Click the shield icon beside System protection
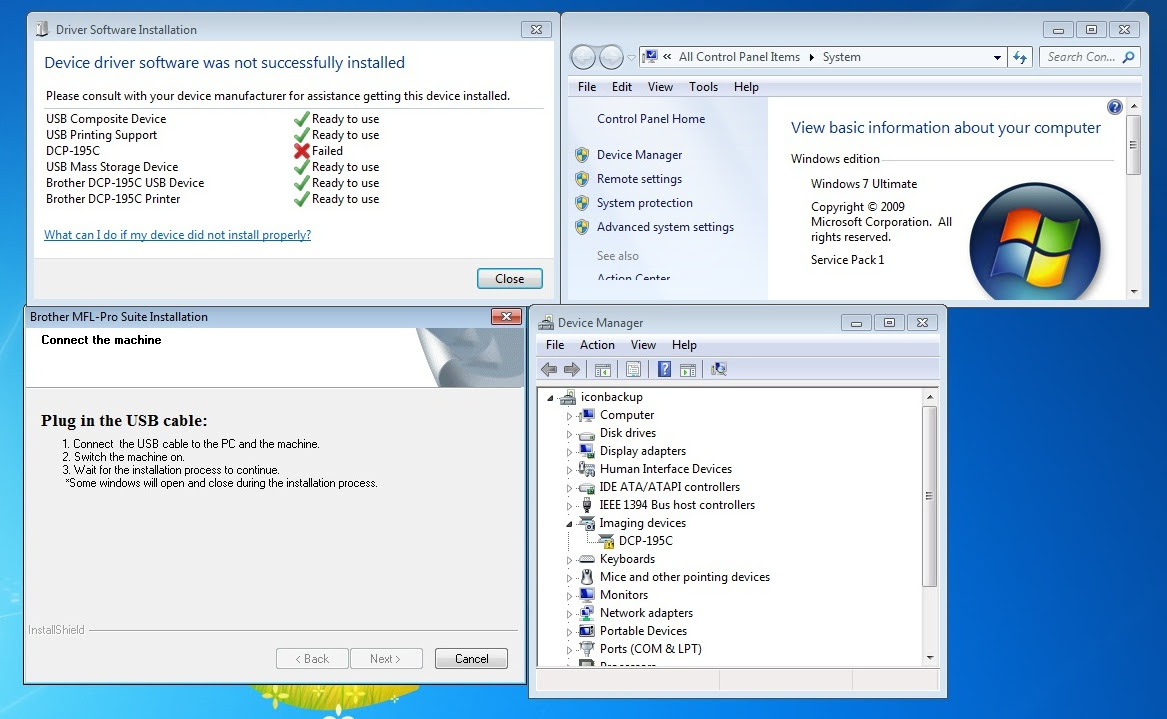 pos(582,202)
